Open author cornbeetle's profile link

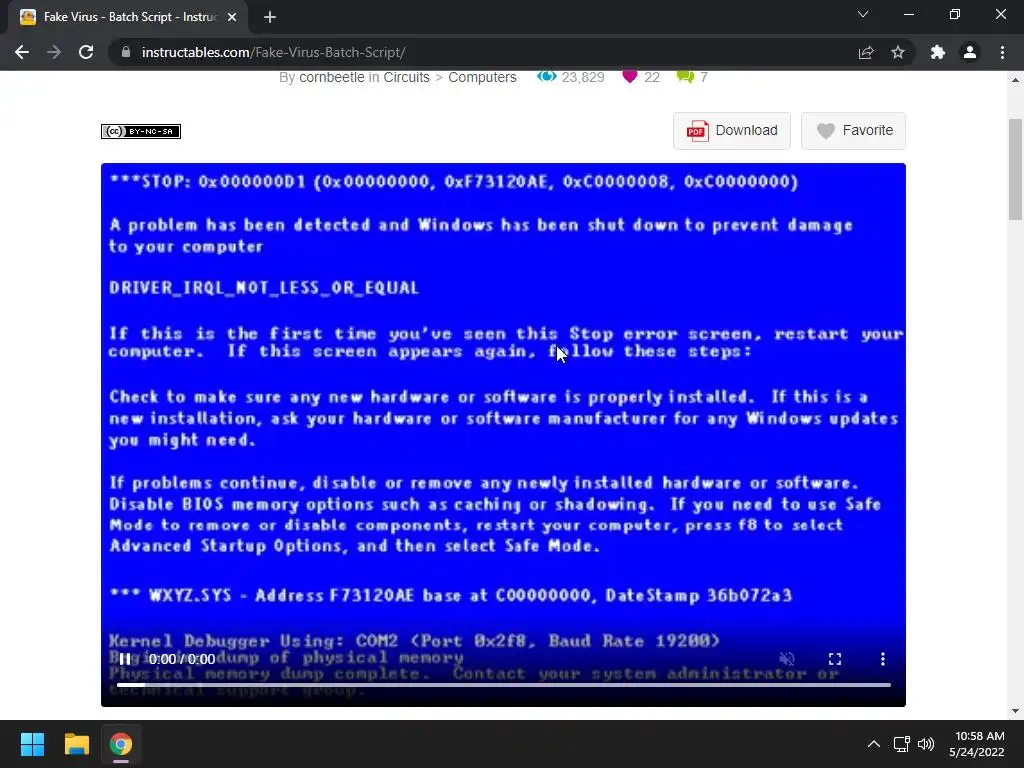point(332,77)
